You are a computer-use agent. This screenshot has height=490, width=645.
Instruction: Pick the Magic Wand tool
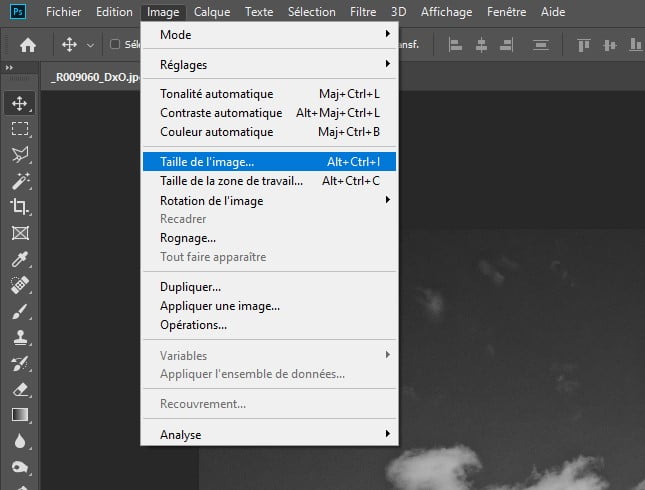[19, 181]
